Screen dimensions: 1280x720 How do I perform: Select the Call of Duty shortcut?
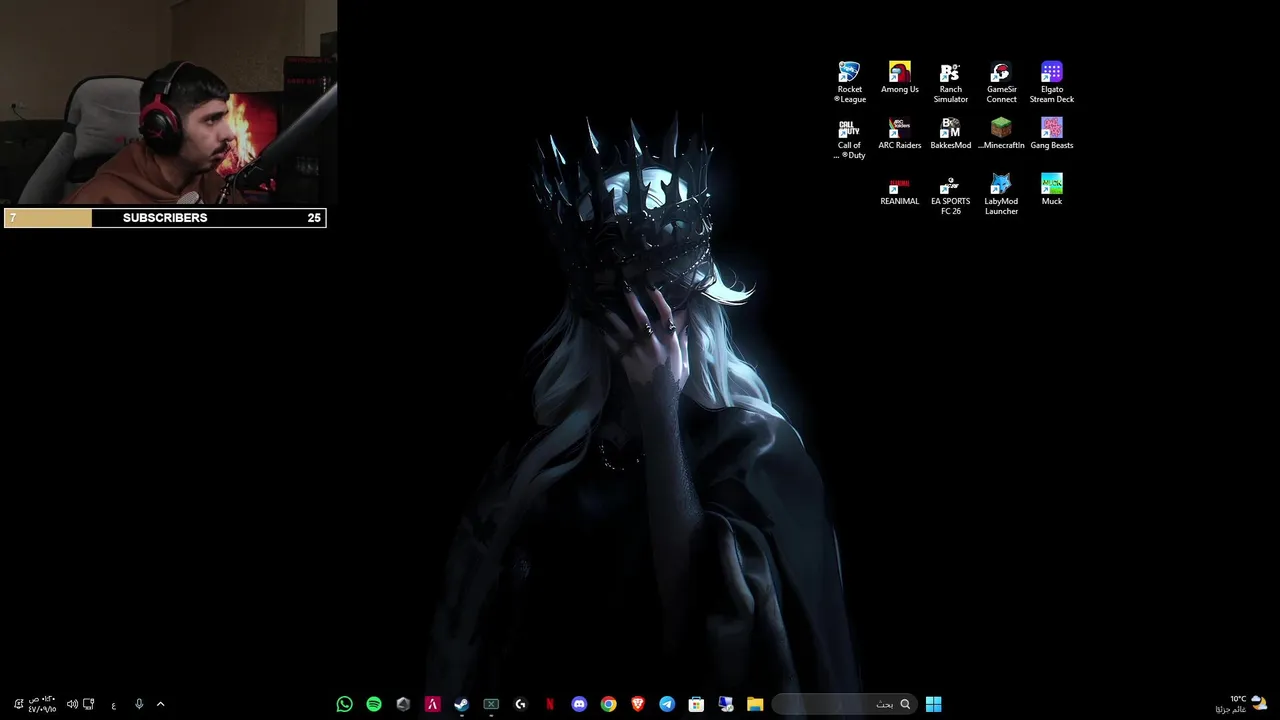[x=850, y=139]
